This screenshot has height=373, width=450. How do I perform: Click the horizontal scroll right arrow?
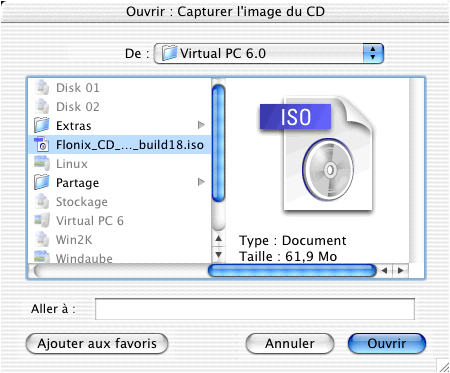click(x=400, y=270)
